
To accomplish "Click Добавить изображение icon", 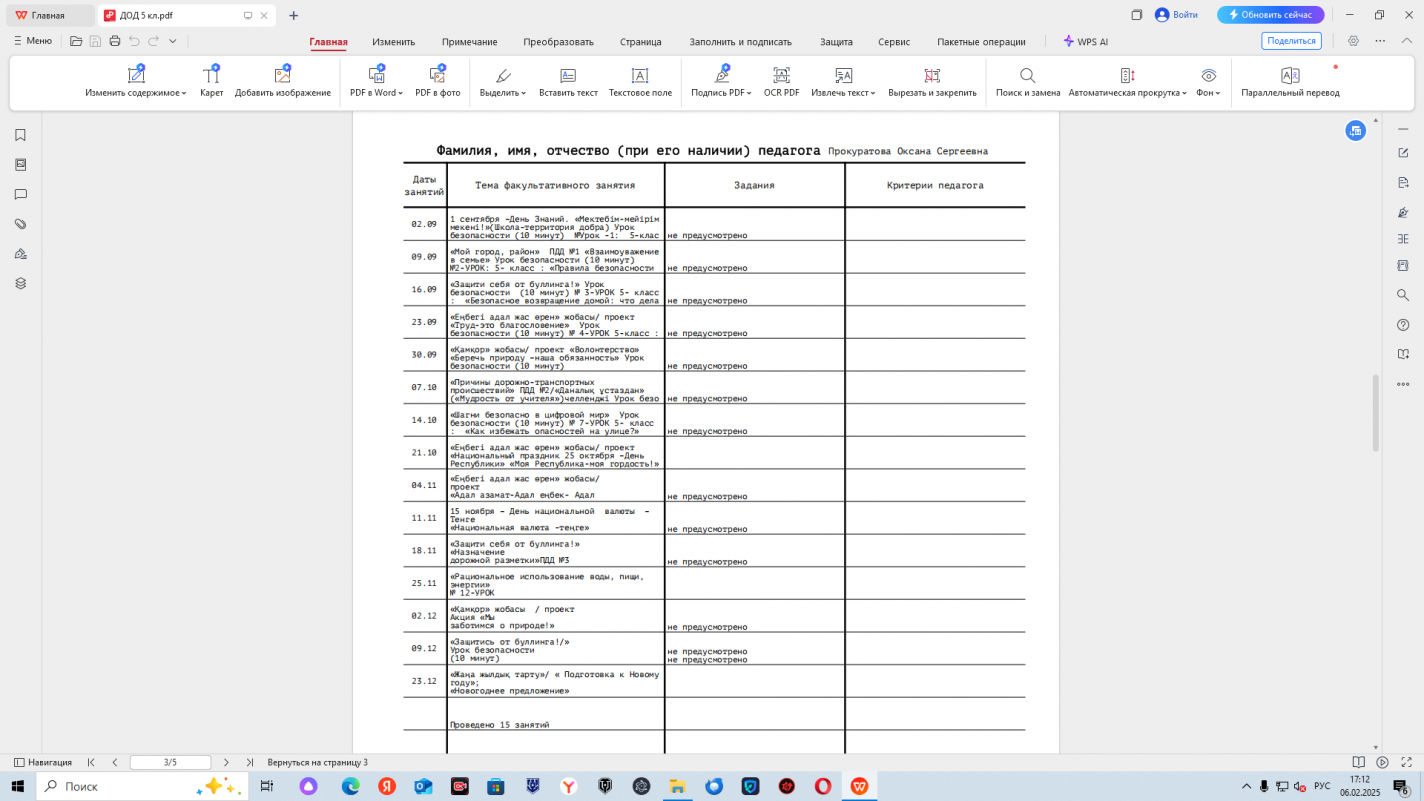I will pyautogui.click(x=282, y=76).
